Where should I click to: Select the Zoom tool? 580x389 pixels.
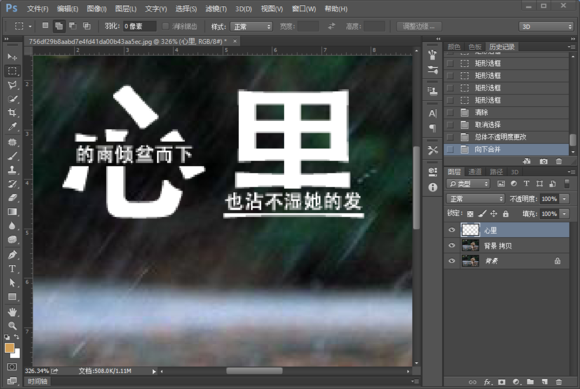[12, 326]
